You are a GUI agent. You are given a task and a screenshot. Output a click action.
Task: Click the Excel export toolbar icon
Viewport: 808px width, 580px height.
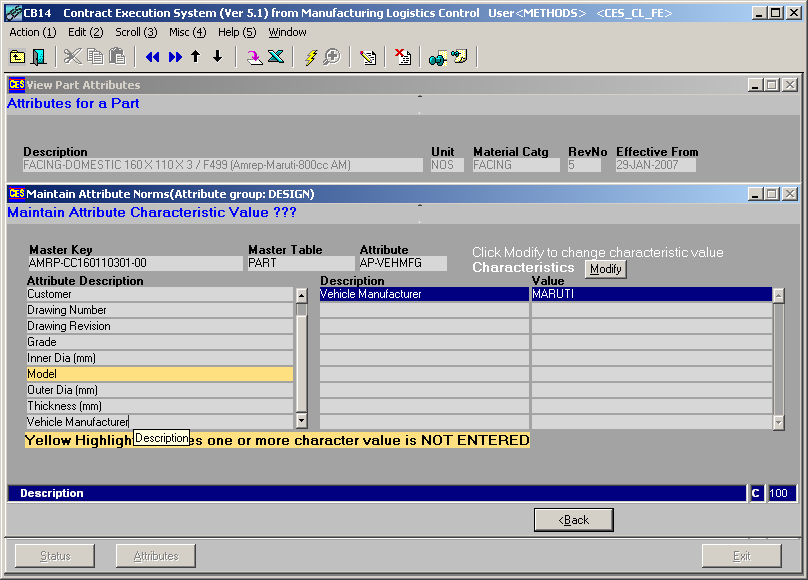point(276,57)
